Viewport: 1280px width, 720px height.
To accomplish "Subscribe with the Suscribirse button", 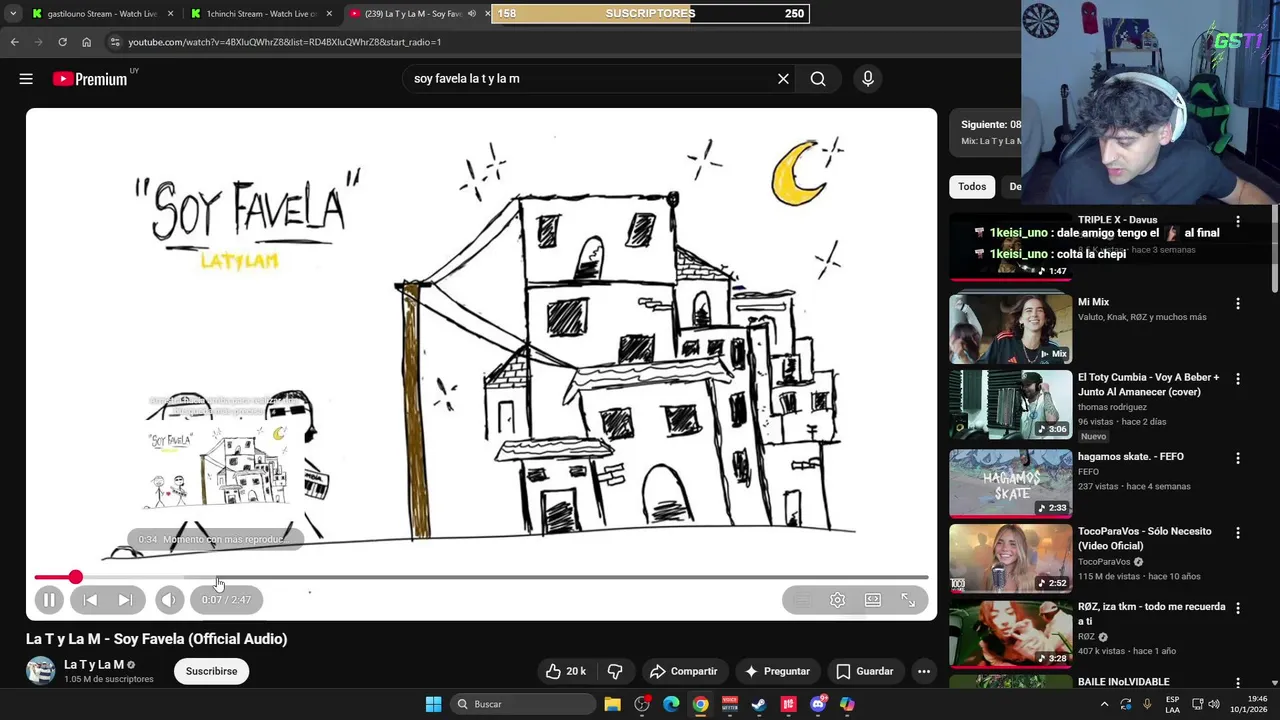I will [x=211, y=671].
